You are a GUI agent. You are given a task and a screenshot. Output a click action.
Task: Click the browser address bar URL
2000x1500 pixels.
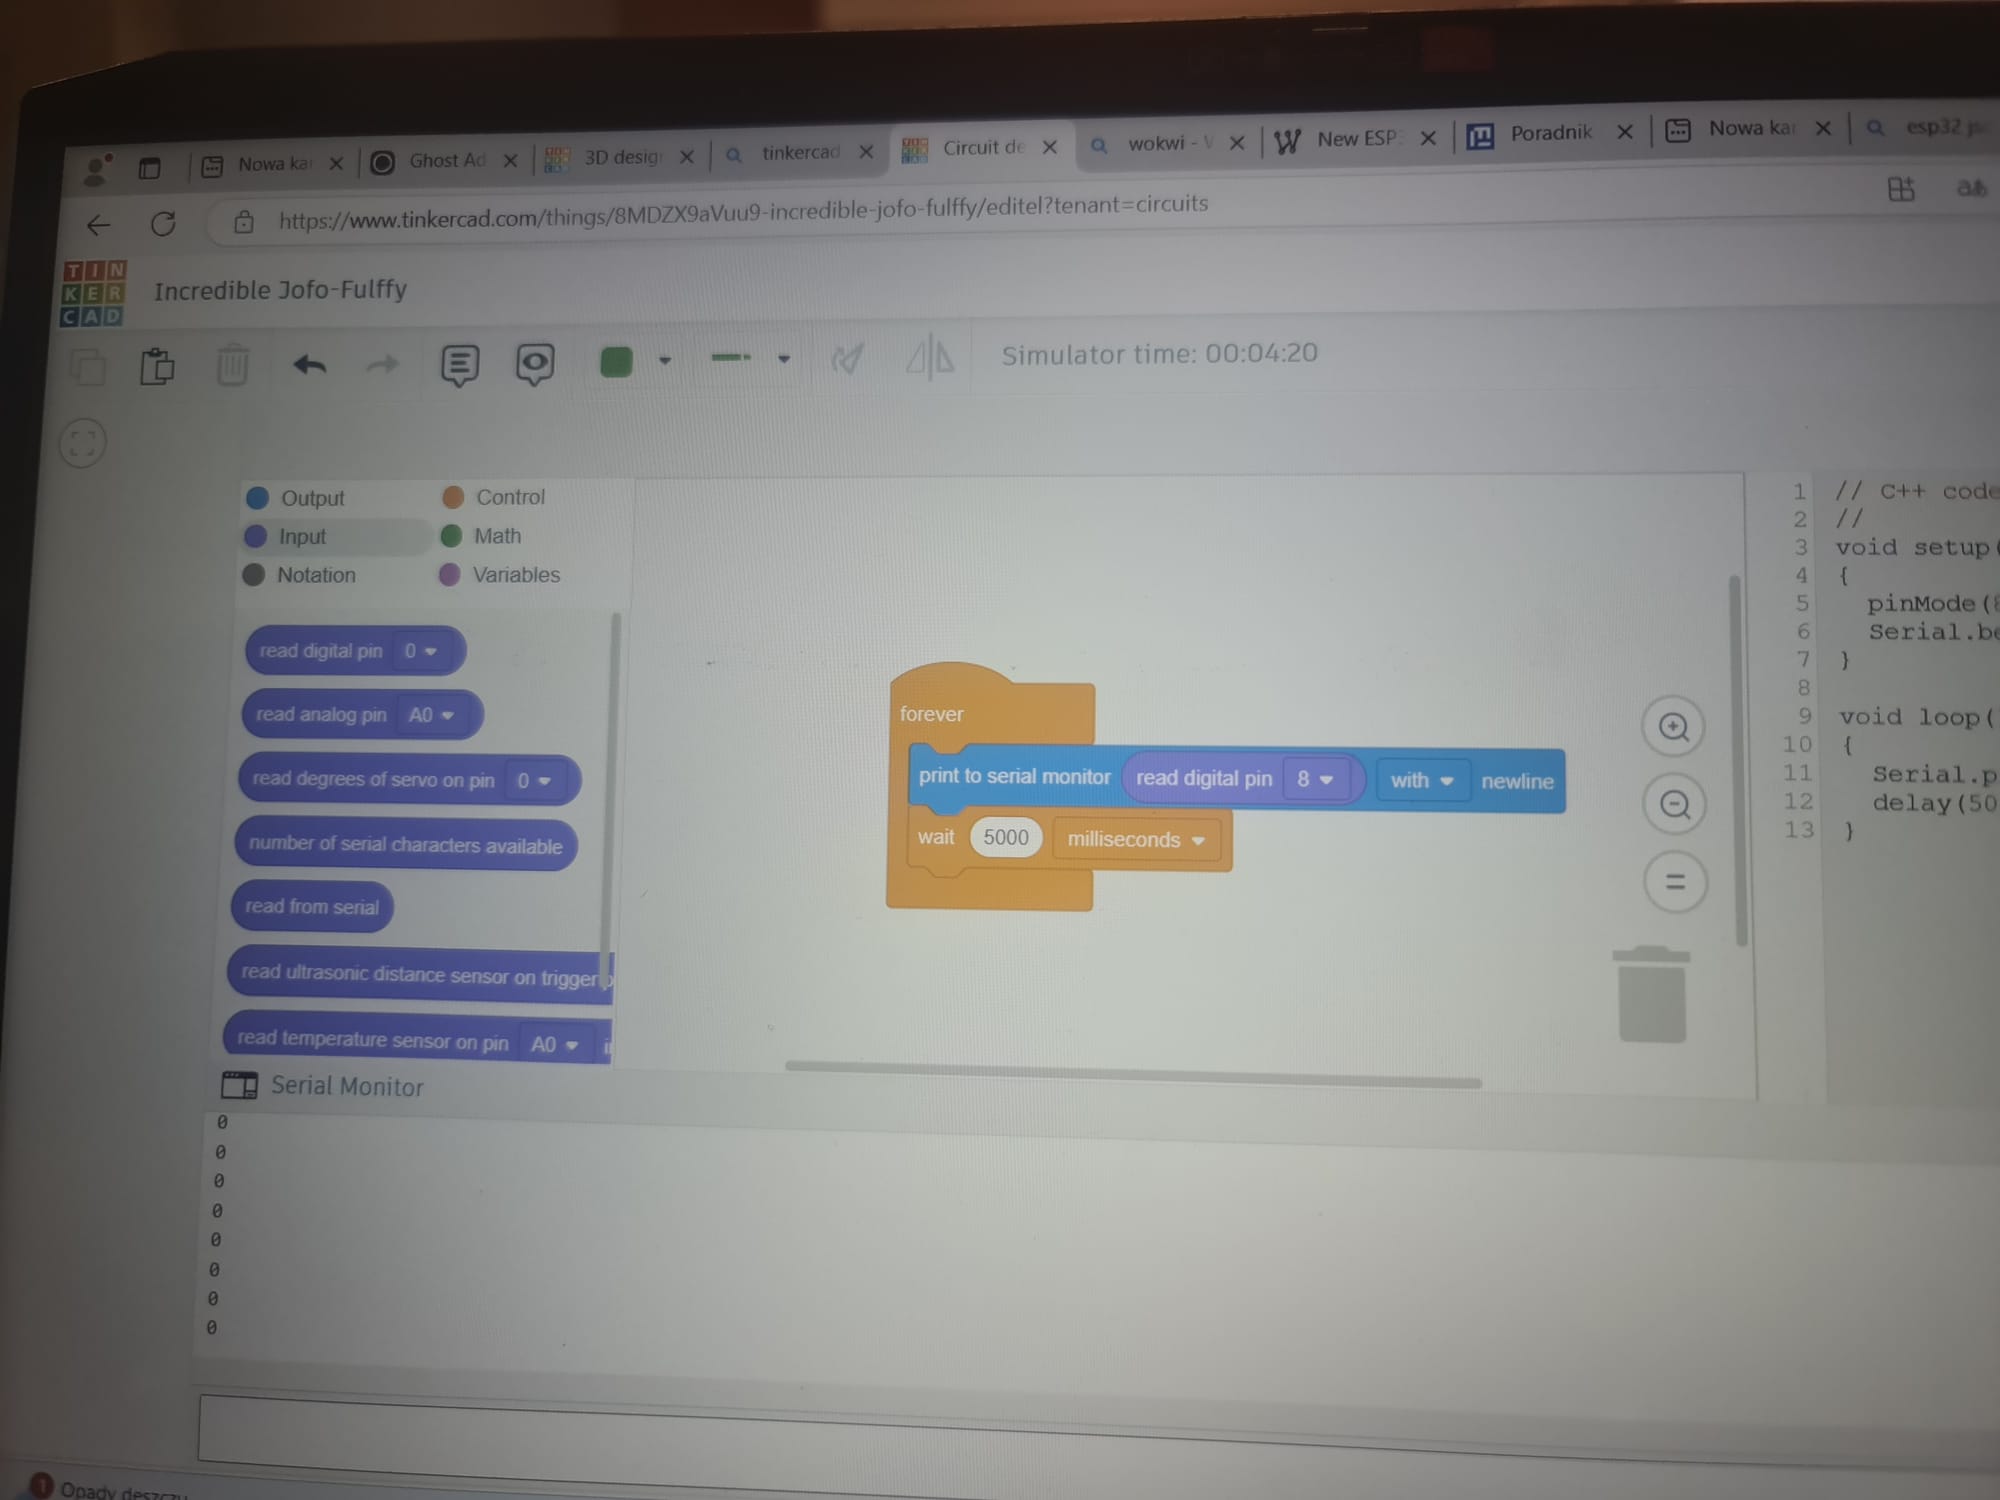743,211
